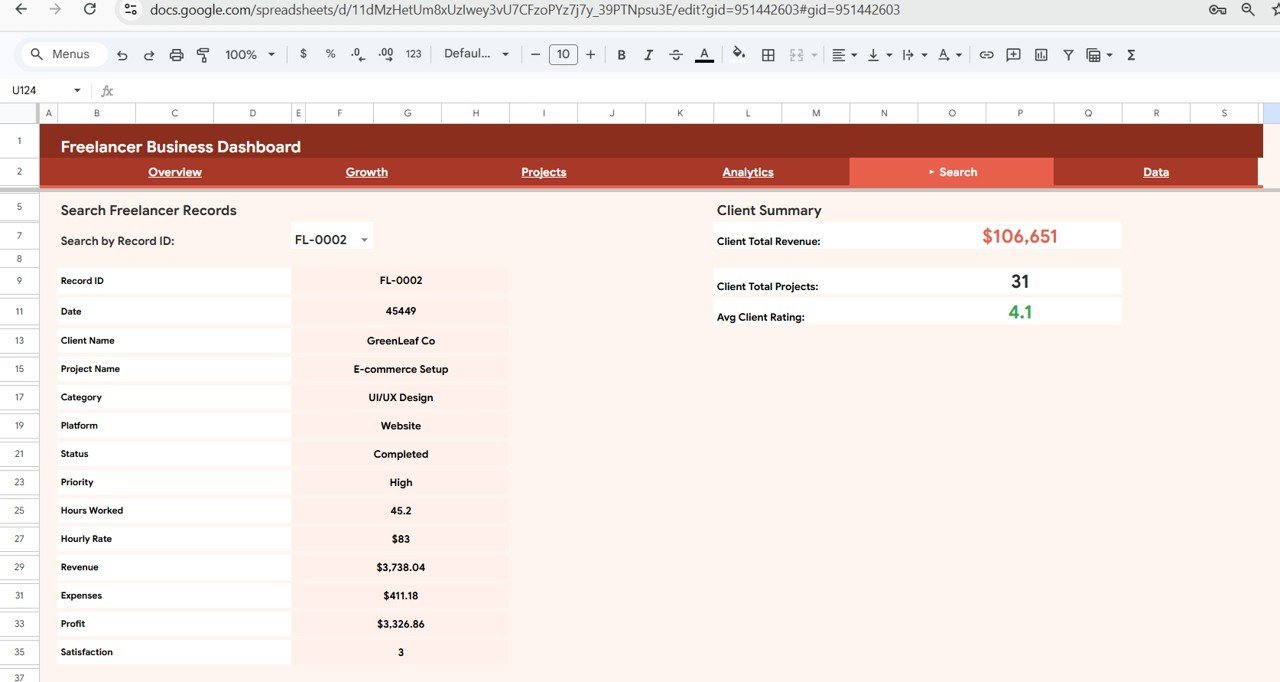
Task: Open the Search by Record ID dropdown
Action: 331,239
